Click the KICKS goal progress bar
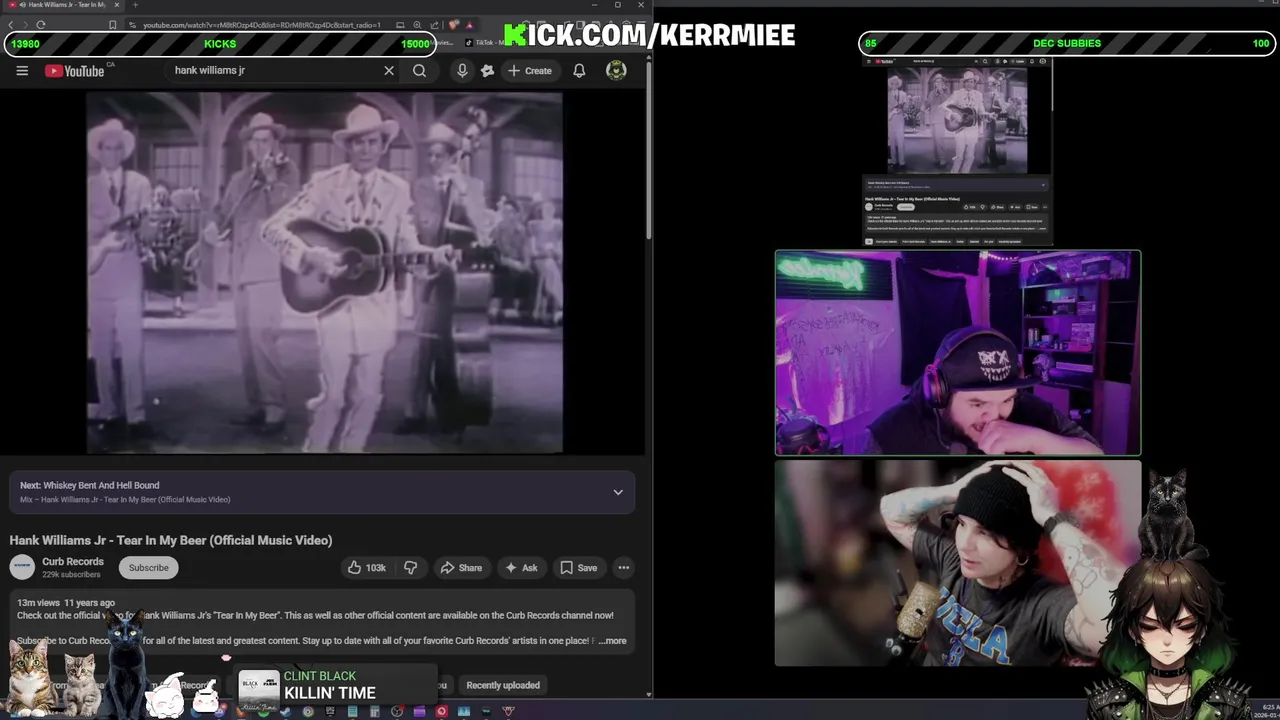The width and height of the screenshot is (1280, 720). [x=221, y=44]
